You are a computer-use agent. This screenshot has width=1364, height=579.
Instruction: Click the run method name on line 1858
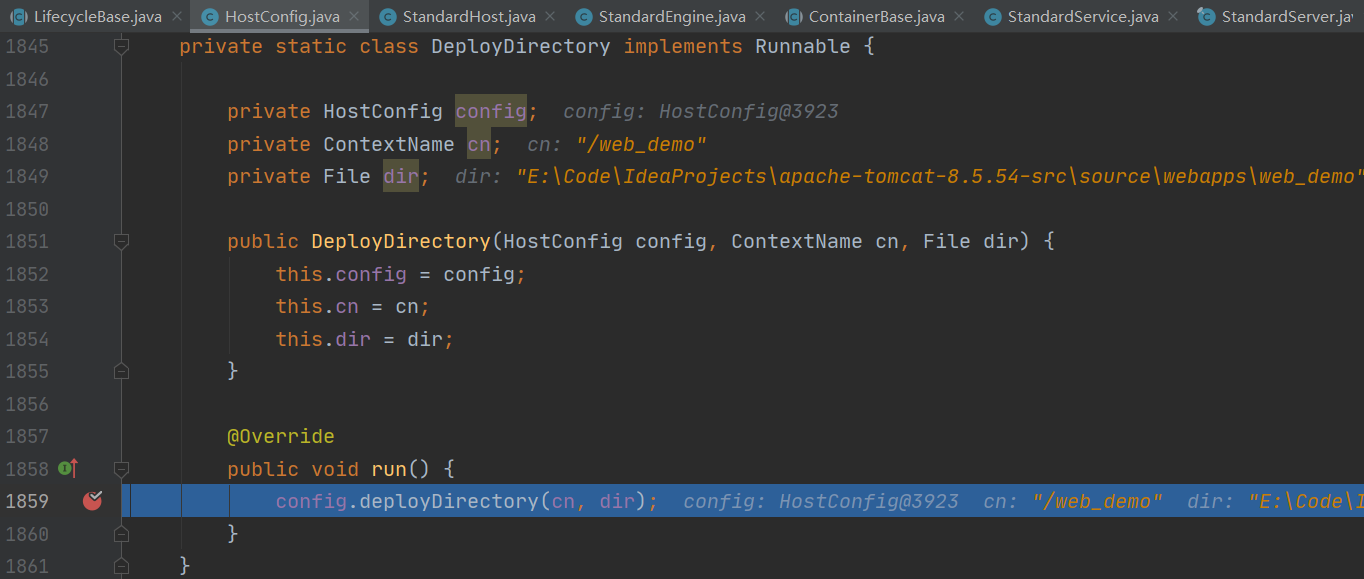tap(389, 468)
